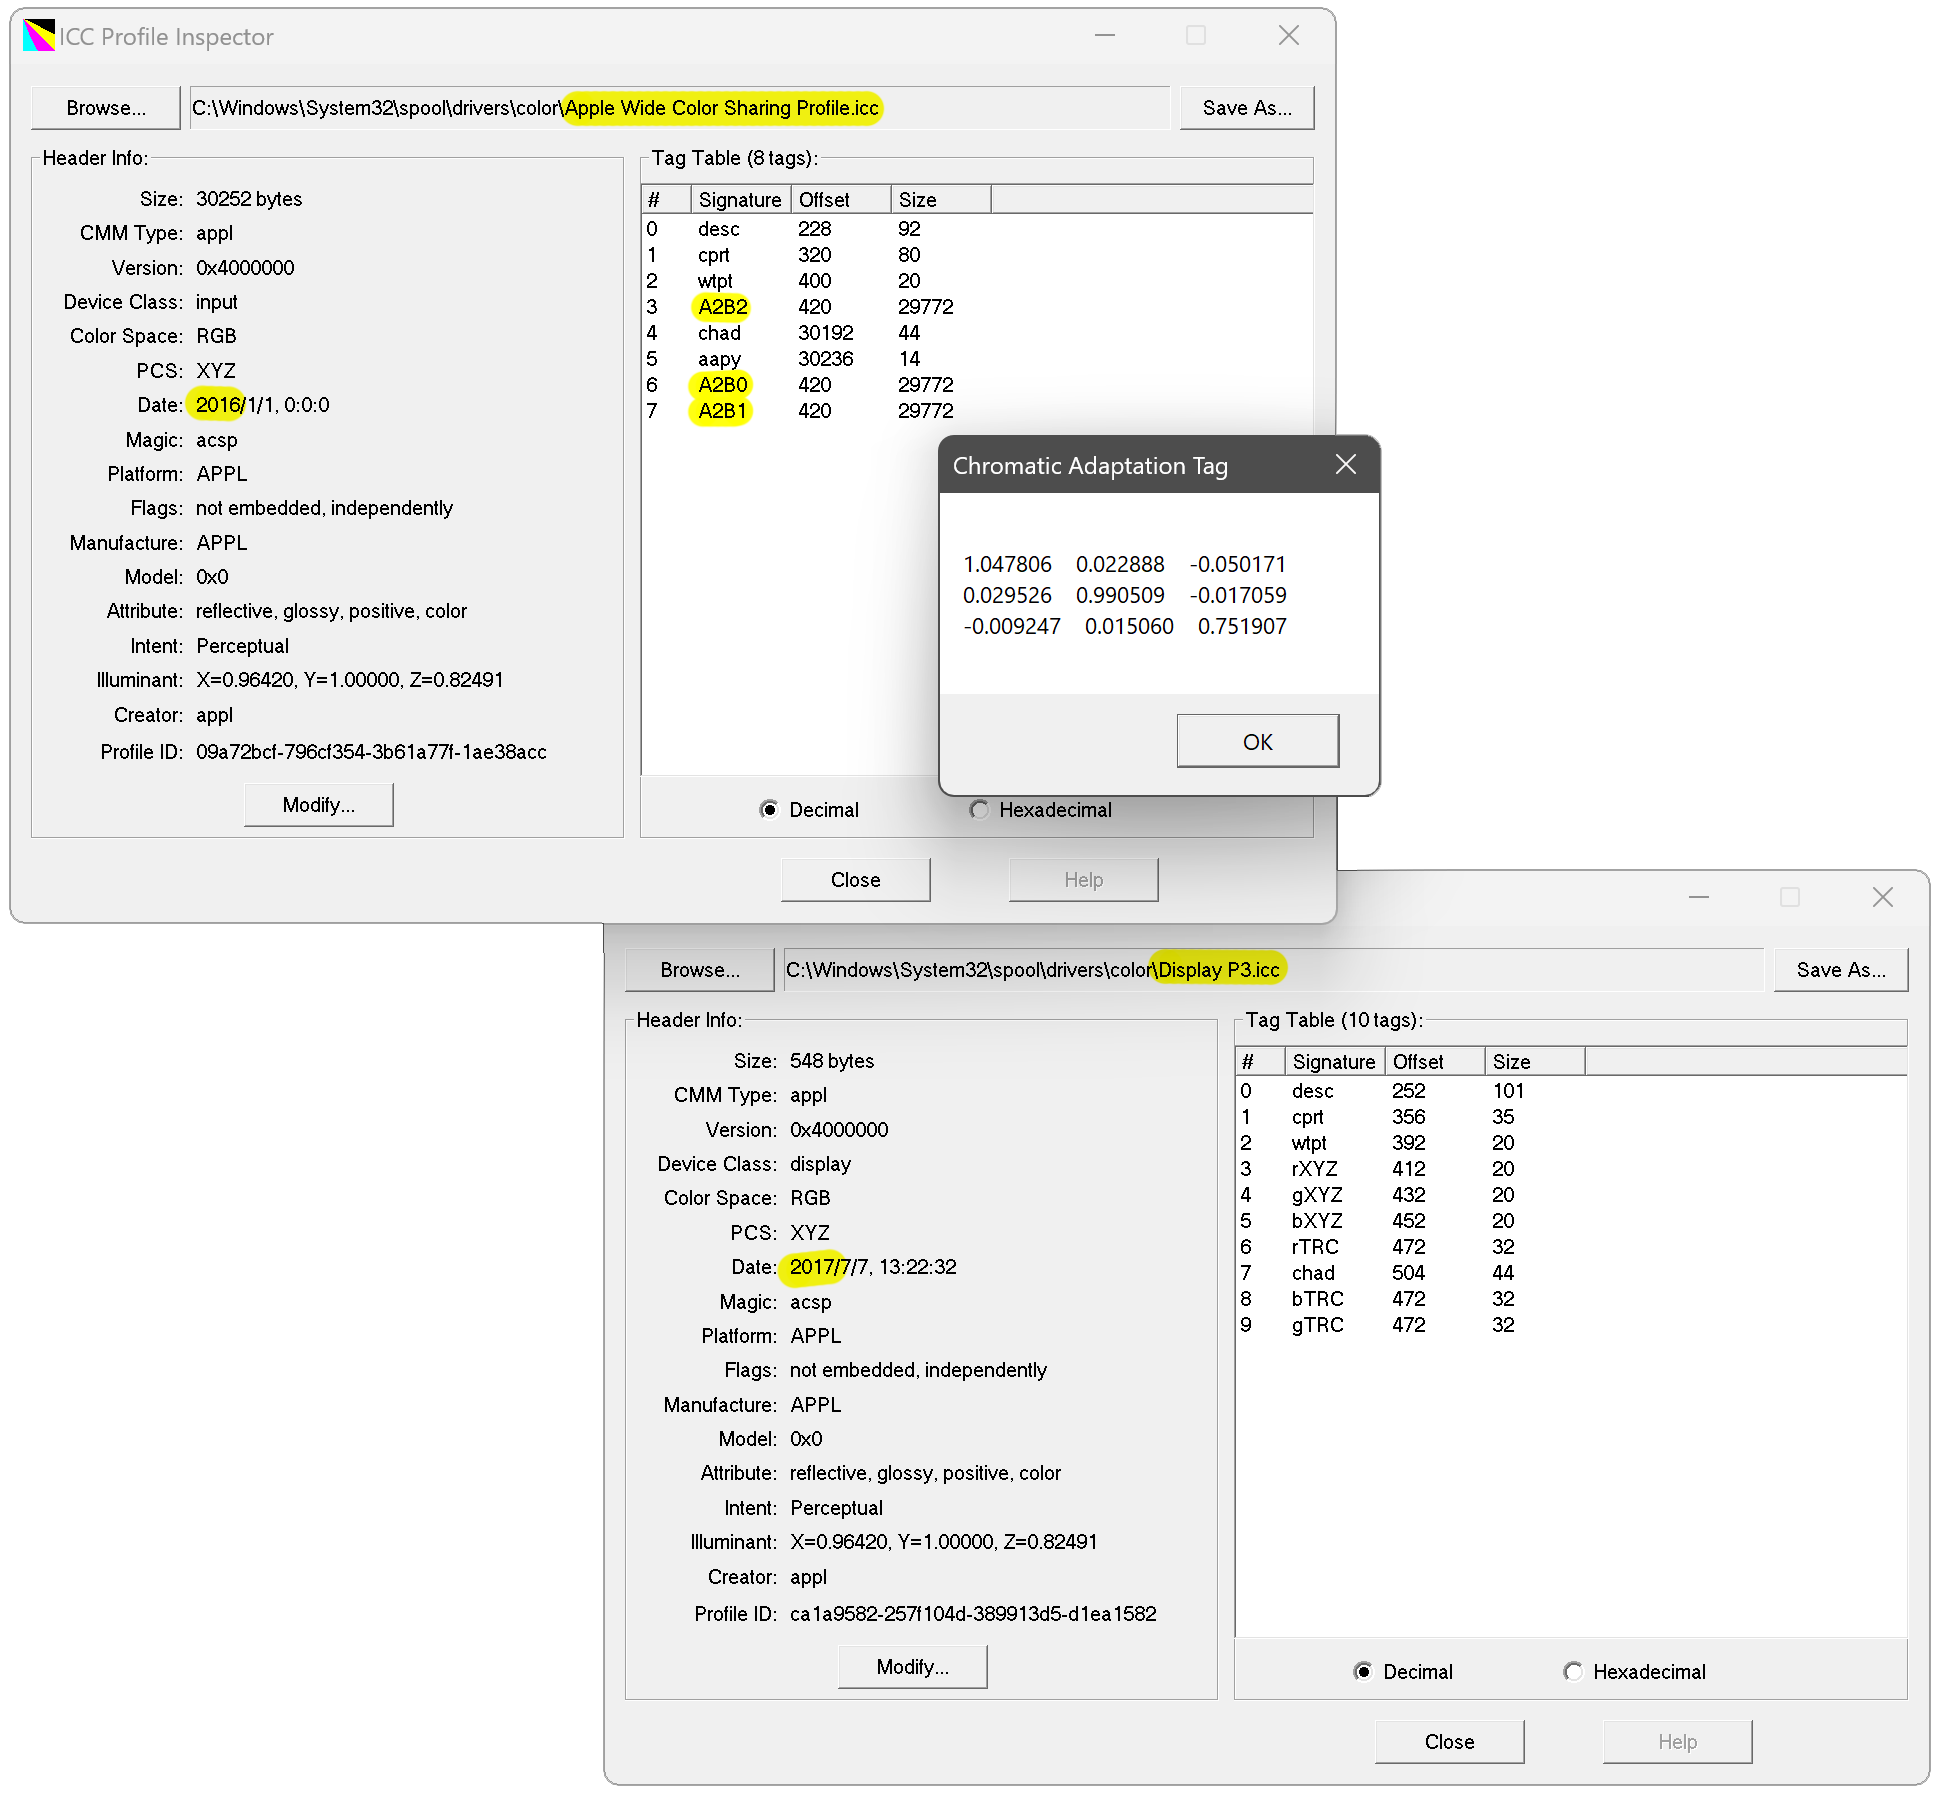Select the cprt tag row with offset 356
Image resolution: width=1940 pixels, height=1796 pixels.
1571,1117
